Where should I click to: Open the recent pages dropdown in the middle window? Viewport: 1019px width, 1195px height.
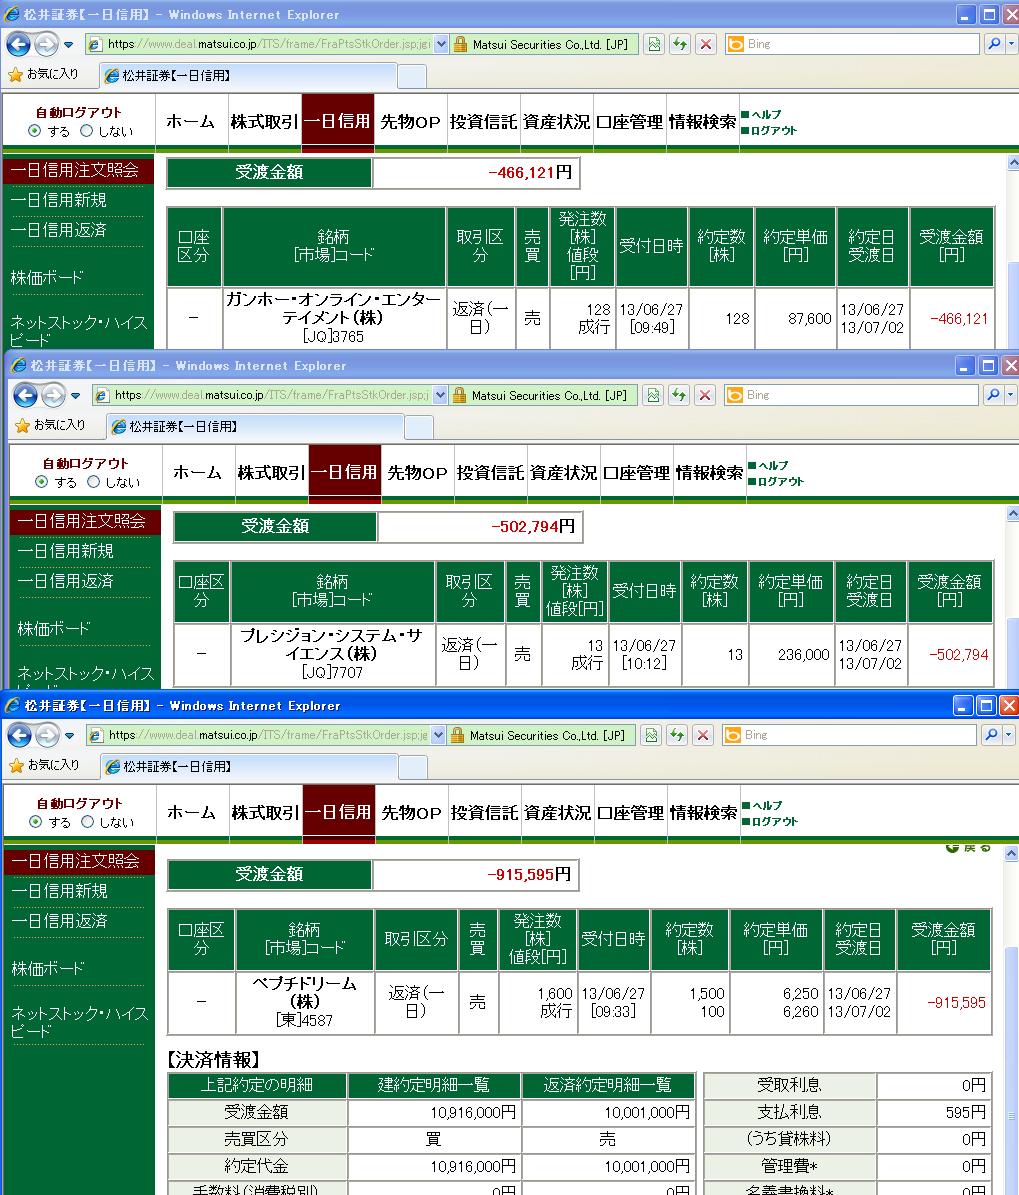click(76, 395)
